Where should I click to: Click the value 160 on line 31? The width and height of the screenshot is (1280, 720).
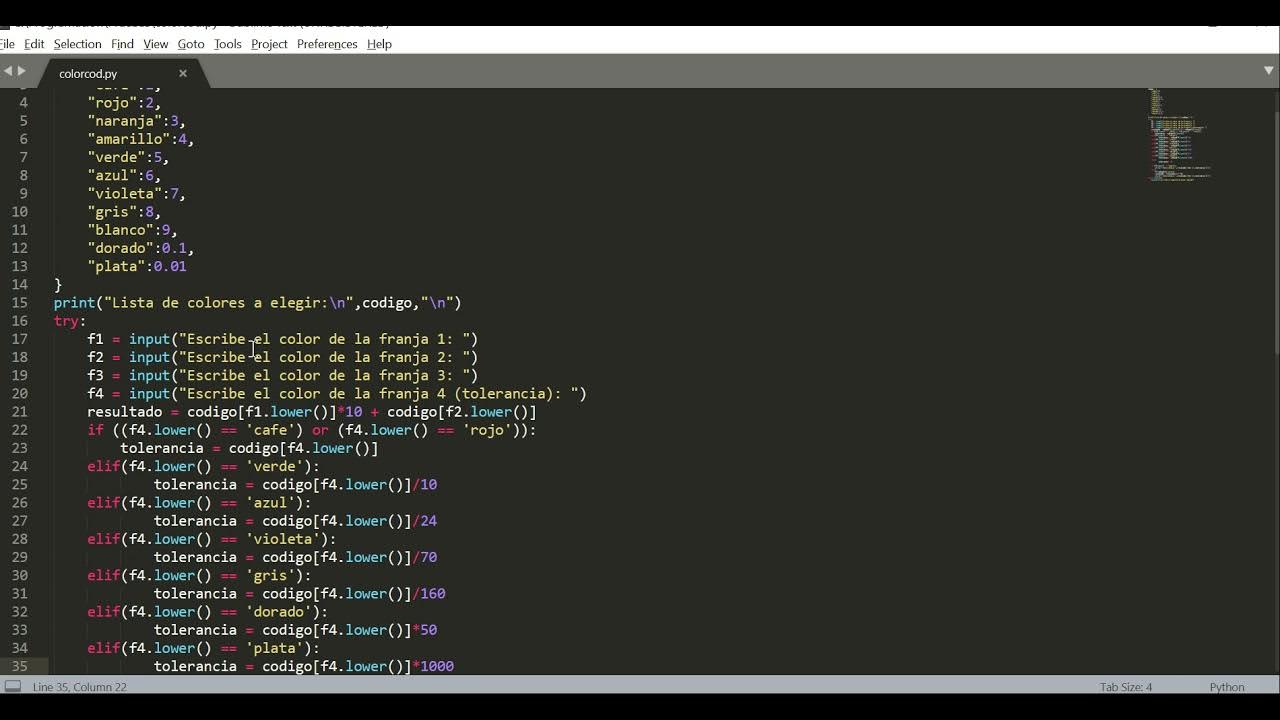tap(433, 593)
